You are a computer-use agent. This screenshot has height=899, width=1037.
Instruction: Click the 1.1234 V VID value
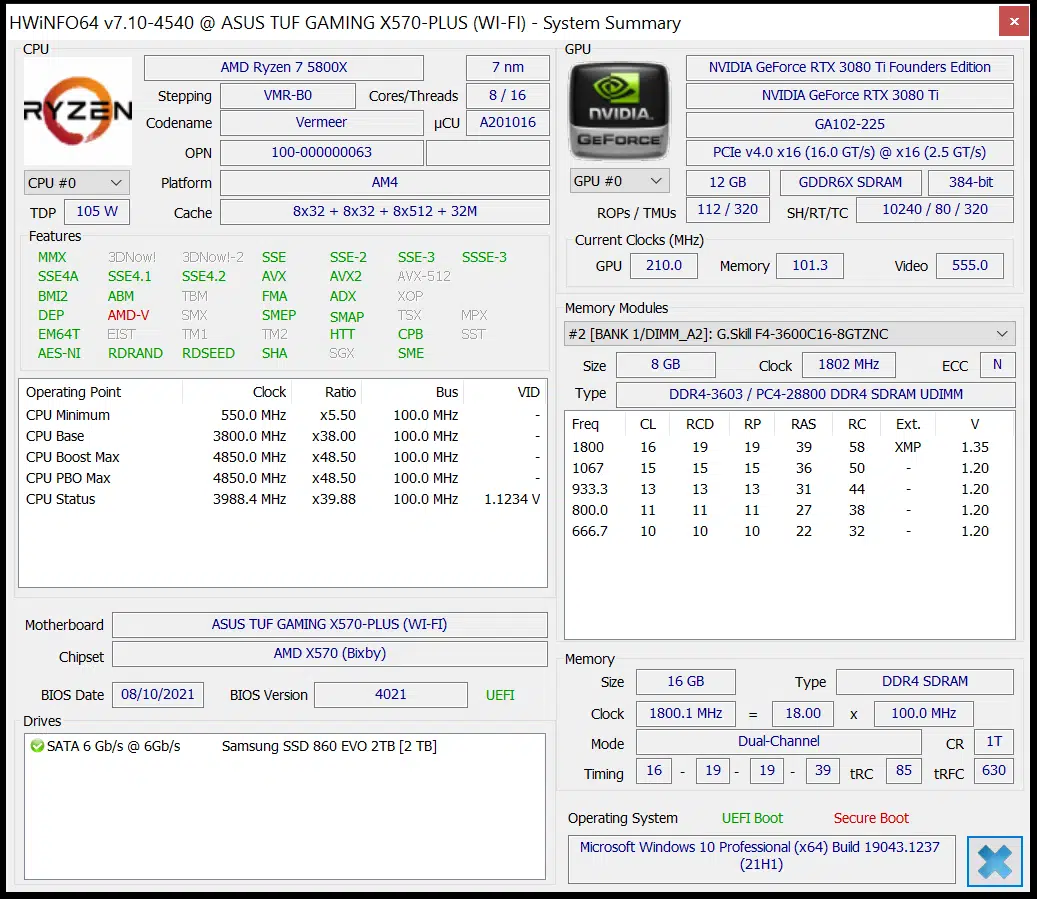coord(512,499)
